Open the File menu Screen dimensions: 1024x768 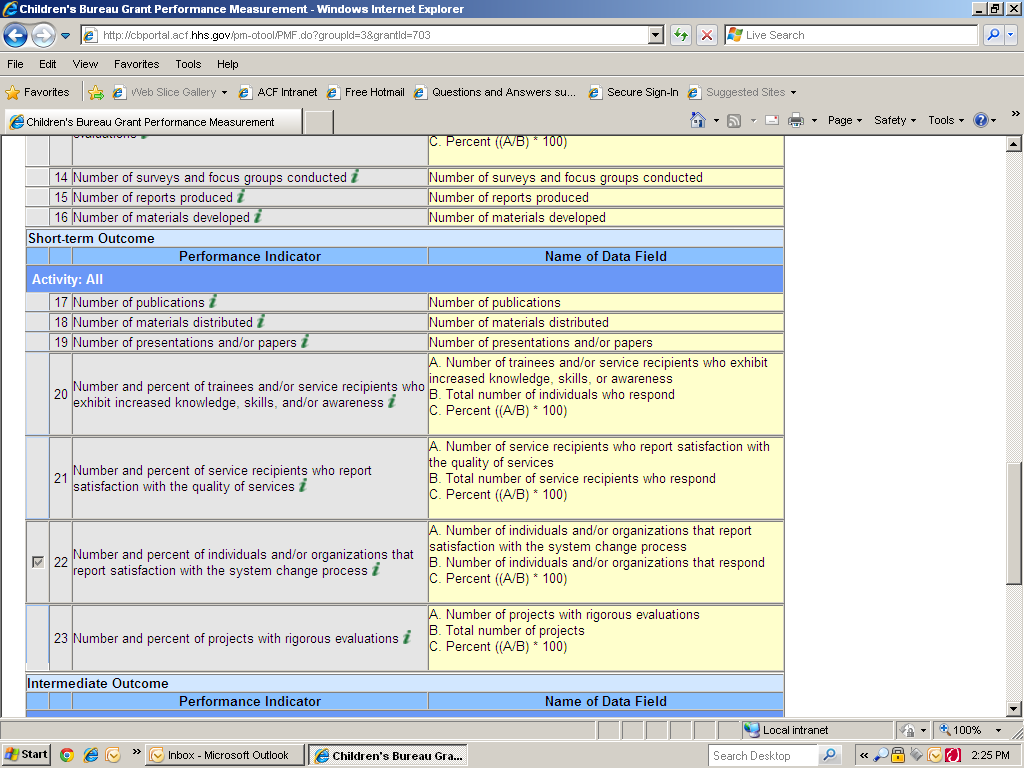15,64
